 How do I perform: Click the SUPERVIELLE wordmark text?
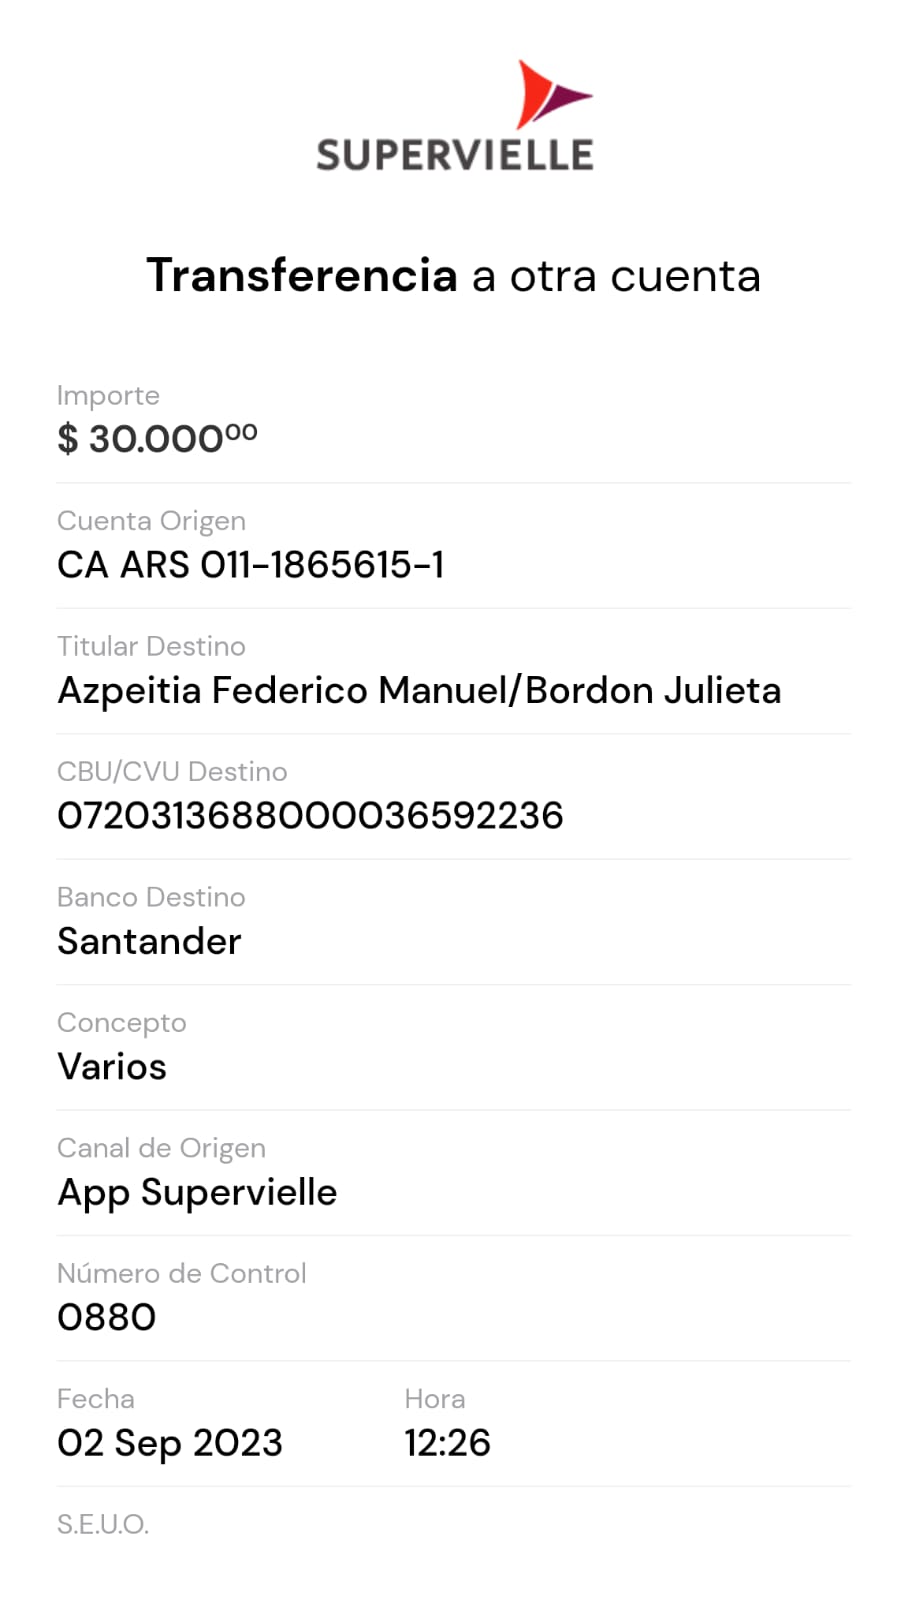pos(455,156)
